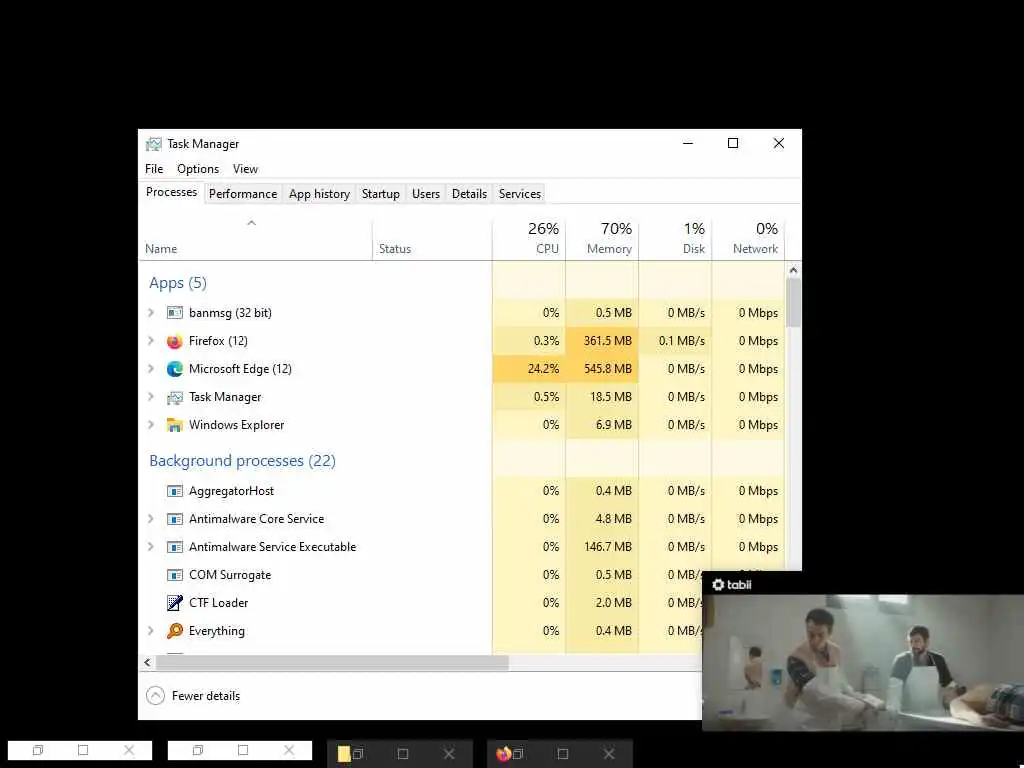Click the scroll-up arrow of process list
The height and width of the screenshot is (768, 1024).
(793, 270)
